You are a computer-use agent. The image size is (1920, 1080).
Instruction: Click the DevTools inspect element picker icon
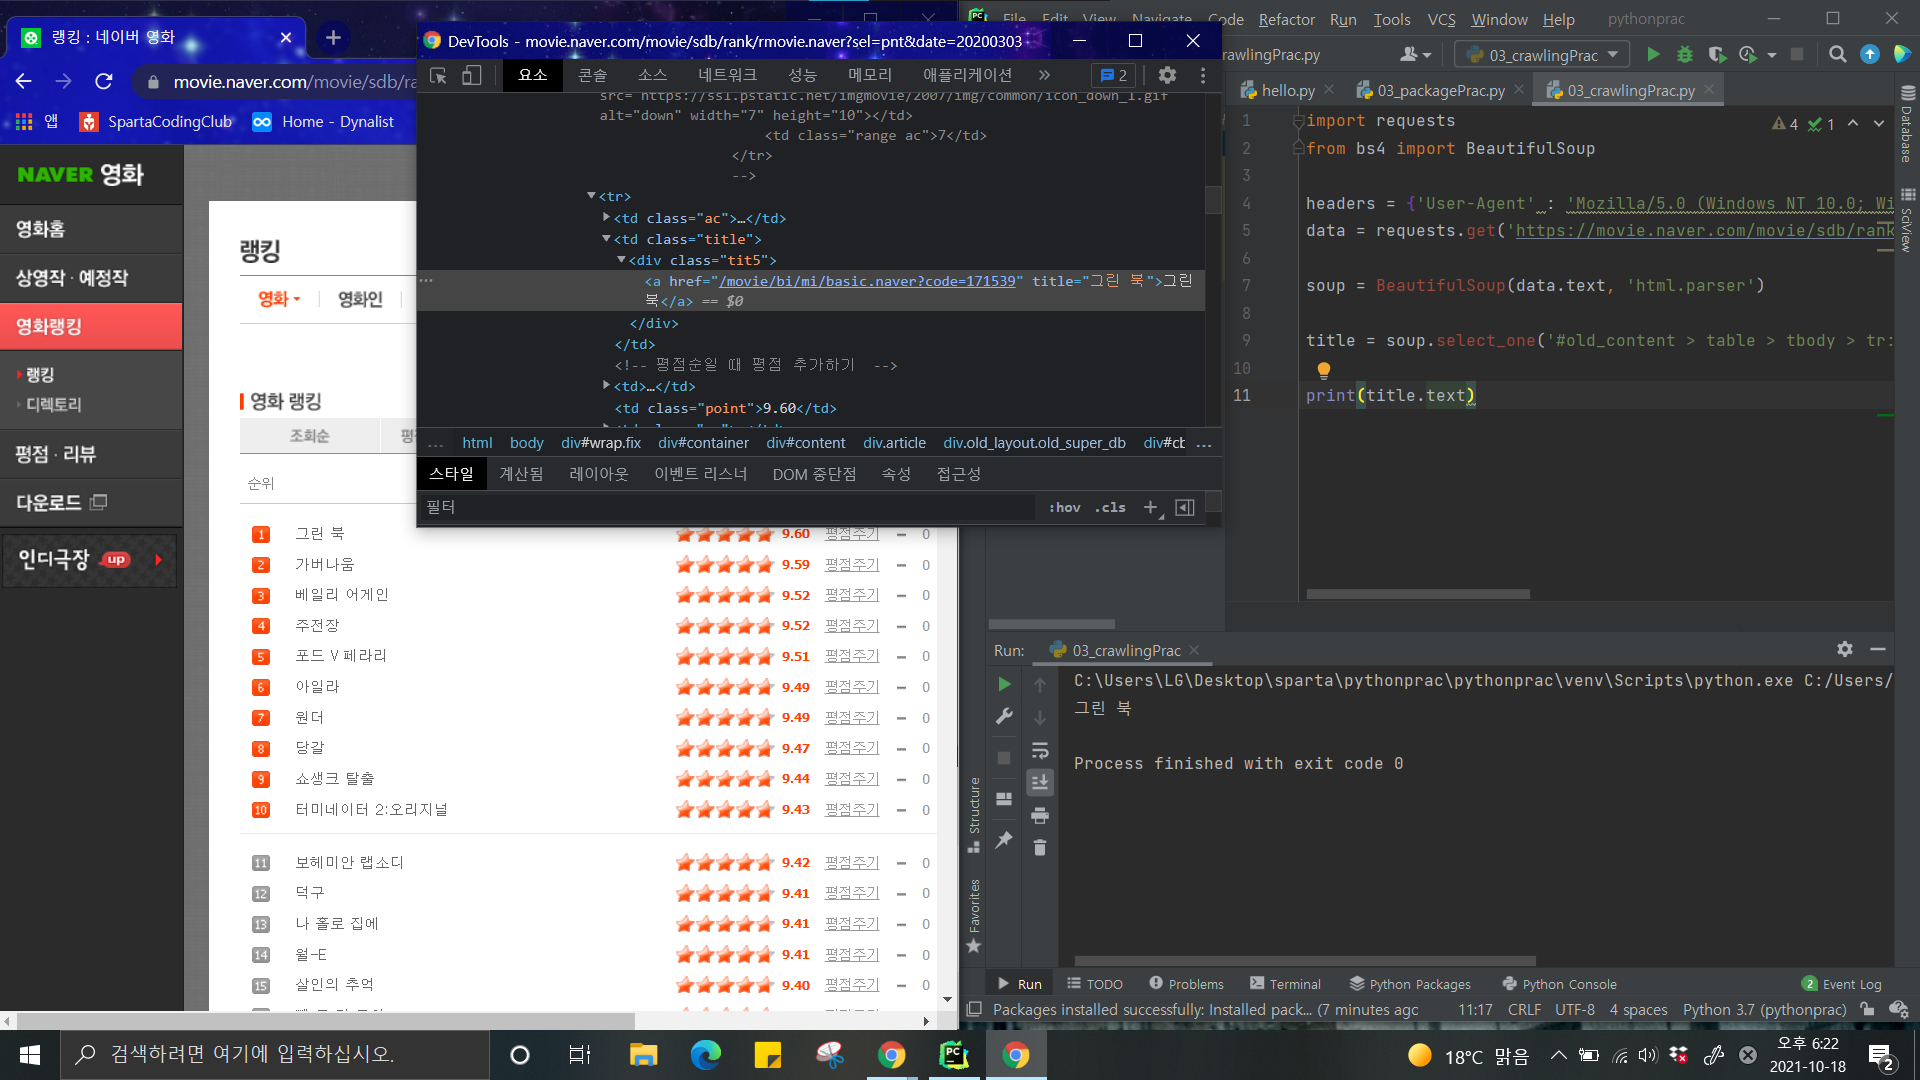tap(438, 76)
